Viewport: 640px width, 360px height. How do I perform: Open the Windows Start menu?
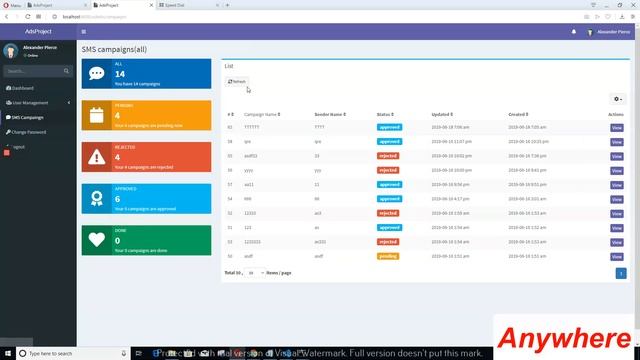8,353
